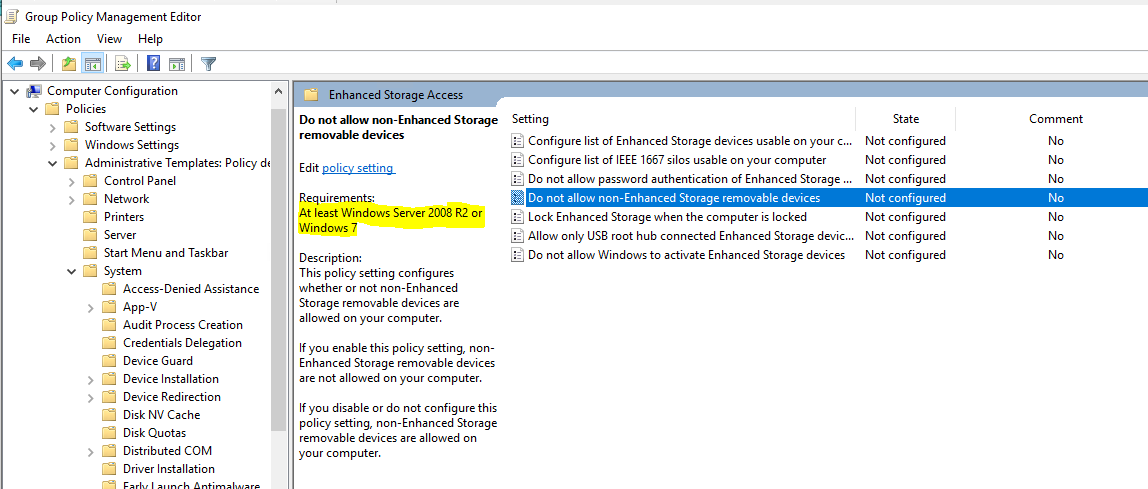Sort by the Comment column header
This screenshot has height=489, width=1148.
click(x=1055, y=119)
